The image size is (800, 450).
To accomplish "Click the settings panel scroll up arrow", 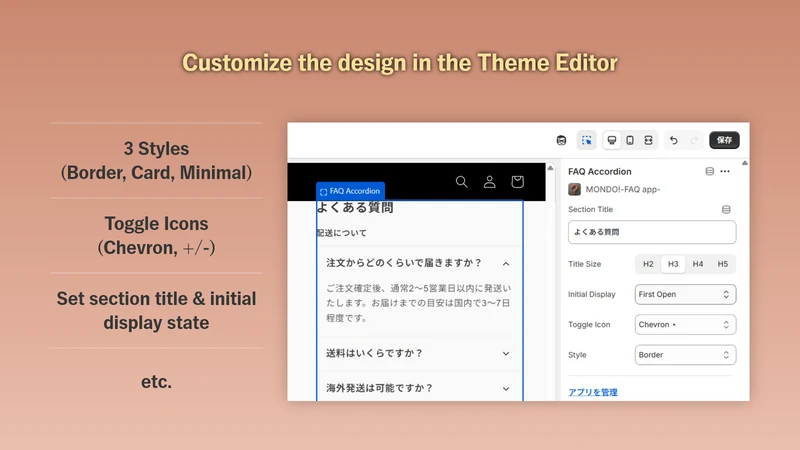I will tap(745, 163).
